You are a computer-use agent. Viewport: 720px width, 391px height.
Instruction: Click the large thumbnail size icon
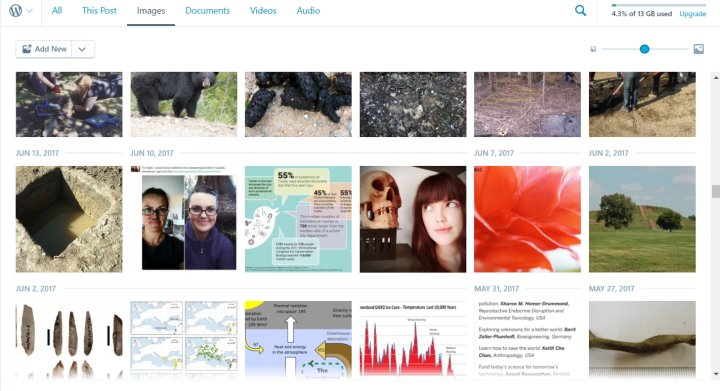698,49
